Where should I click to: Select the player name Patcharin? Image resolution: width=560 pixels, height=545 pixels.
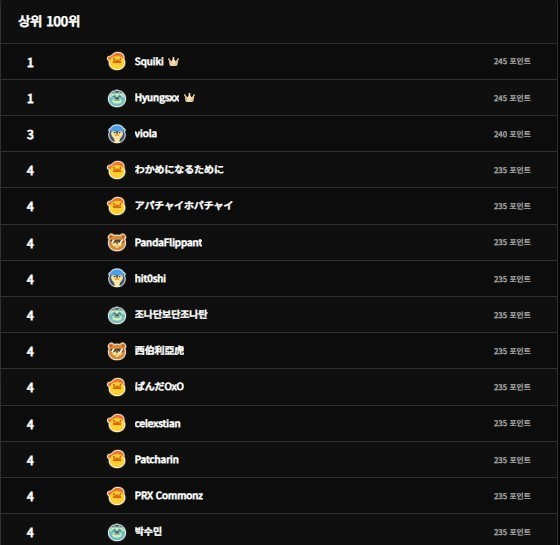pos(156,460)
